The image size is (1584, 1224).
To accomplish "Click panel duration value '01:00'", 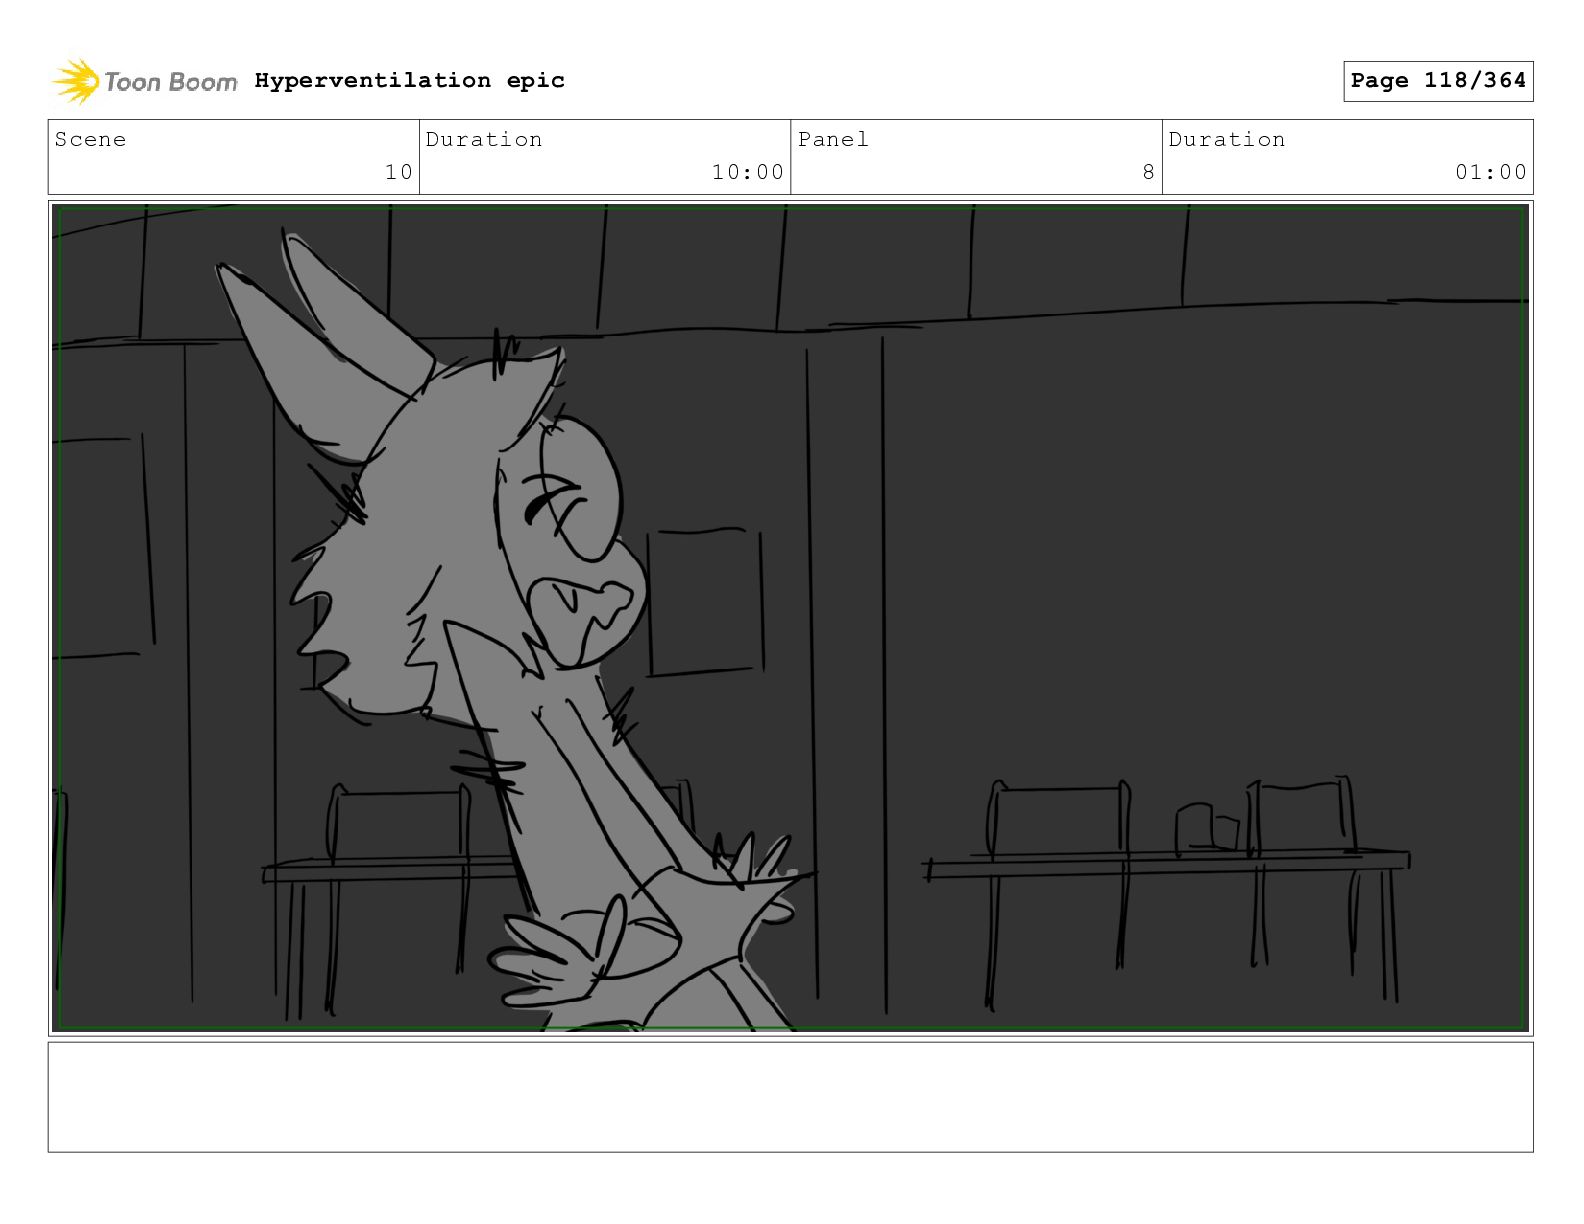I will (x=1491, y=172).
